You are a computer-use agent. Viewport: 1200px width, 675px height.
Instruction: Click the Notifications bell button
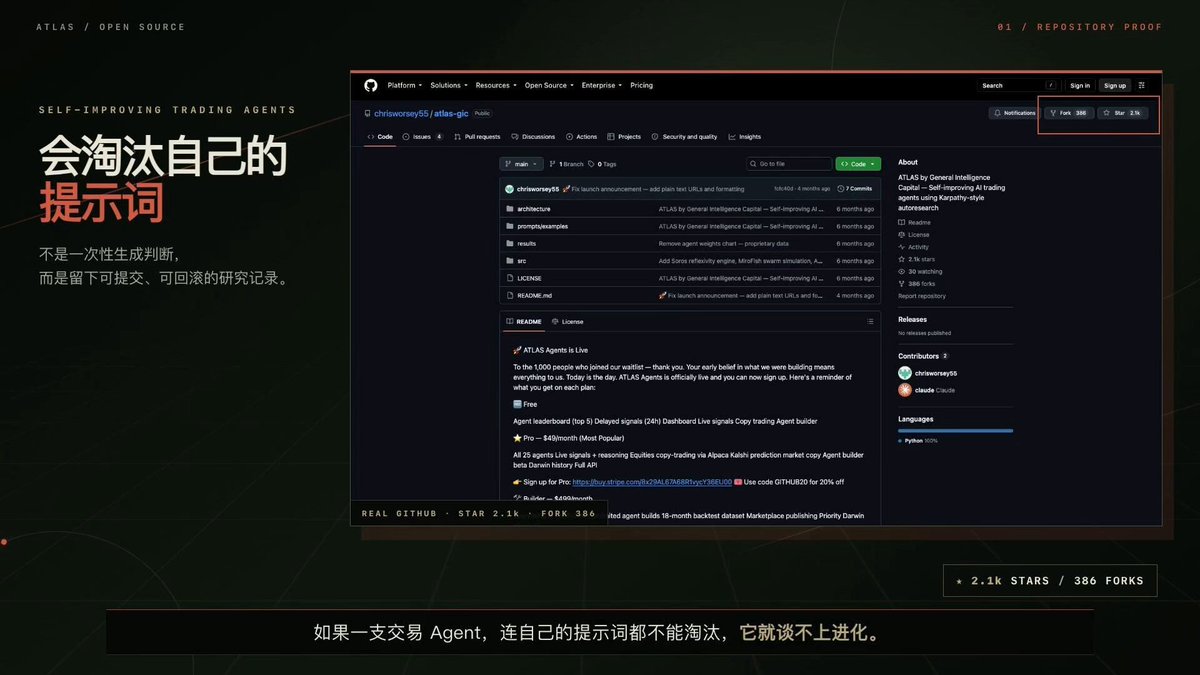pos(1015,114)
